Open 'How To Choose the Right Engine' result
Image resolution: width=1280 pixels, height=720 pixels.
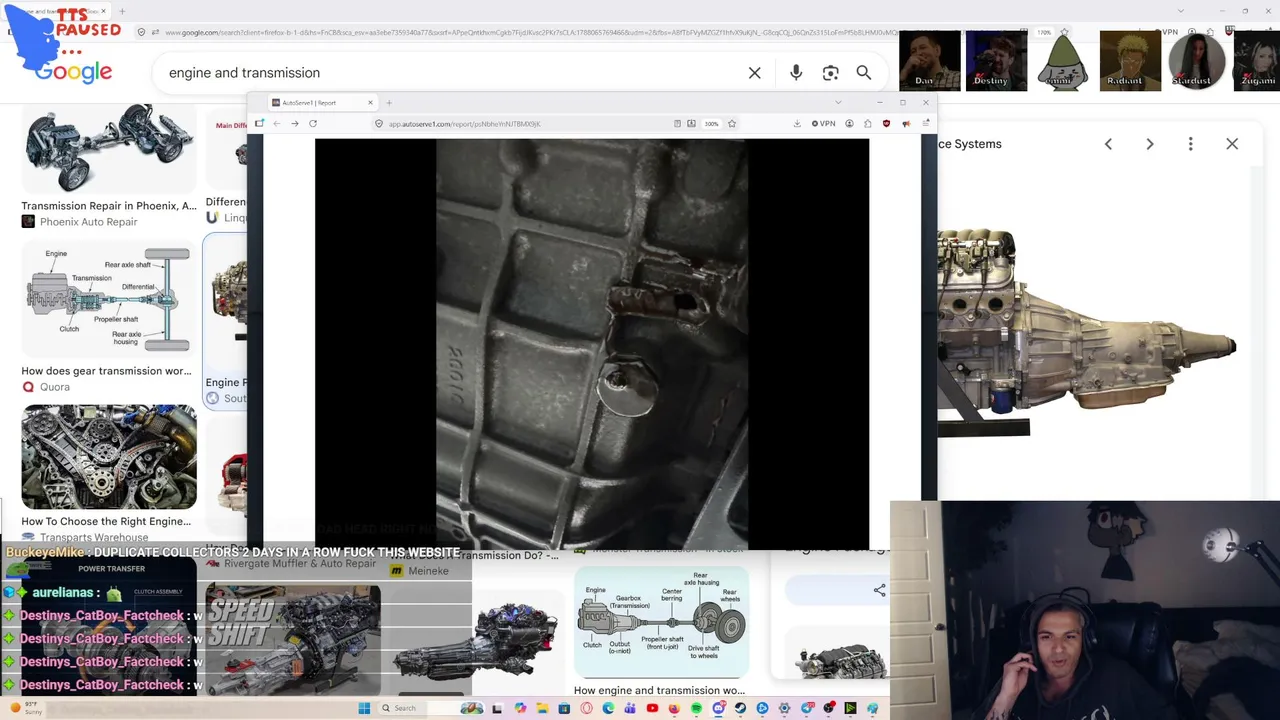[x=106, y=521]
